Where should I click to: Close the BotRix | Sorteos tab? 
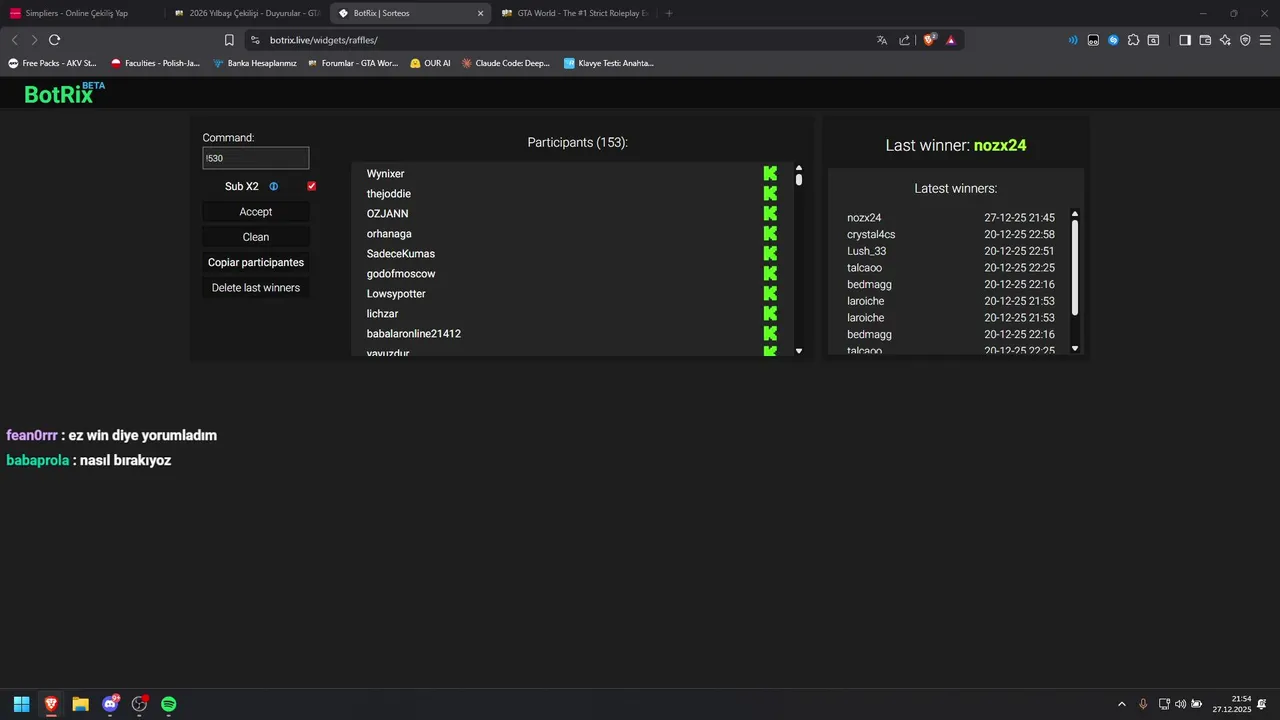(480, 13)
